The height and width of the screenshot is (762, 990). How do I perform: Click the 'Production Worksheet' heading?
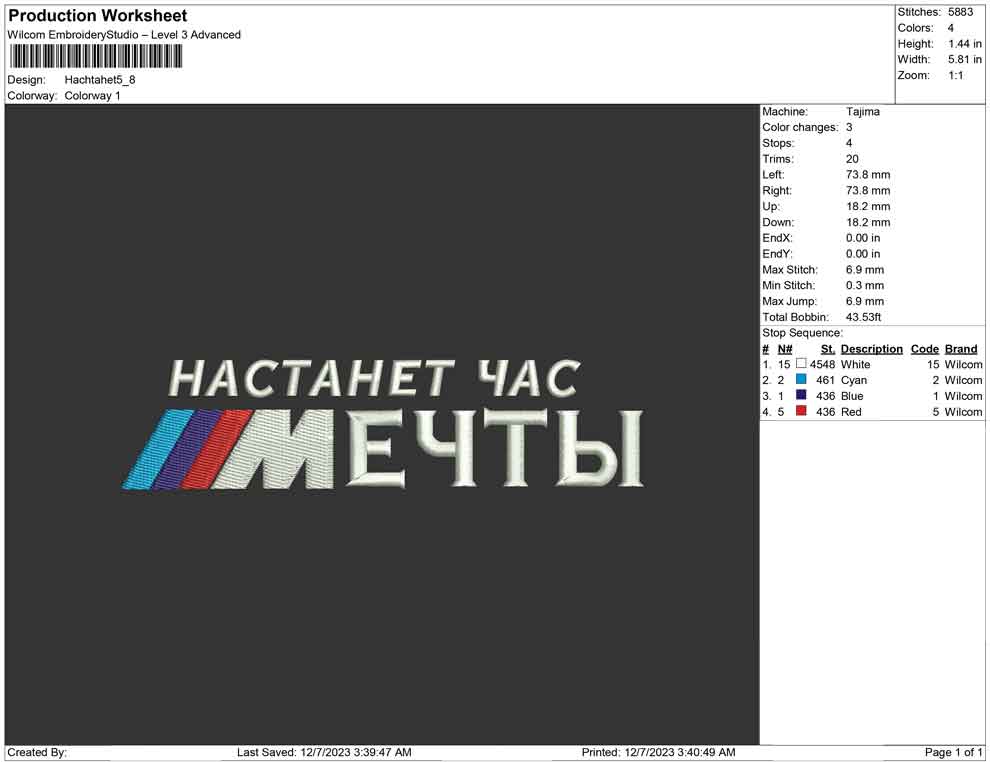coord(98,16)
